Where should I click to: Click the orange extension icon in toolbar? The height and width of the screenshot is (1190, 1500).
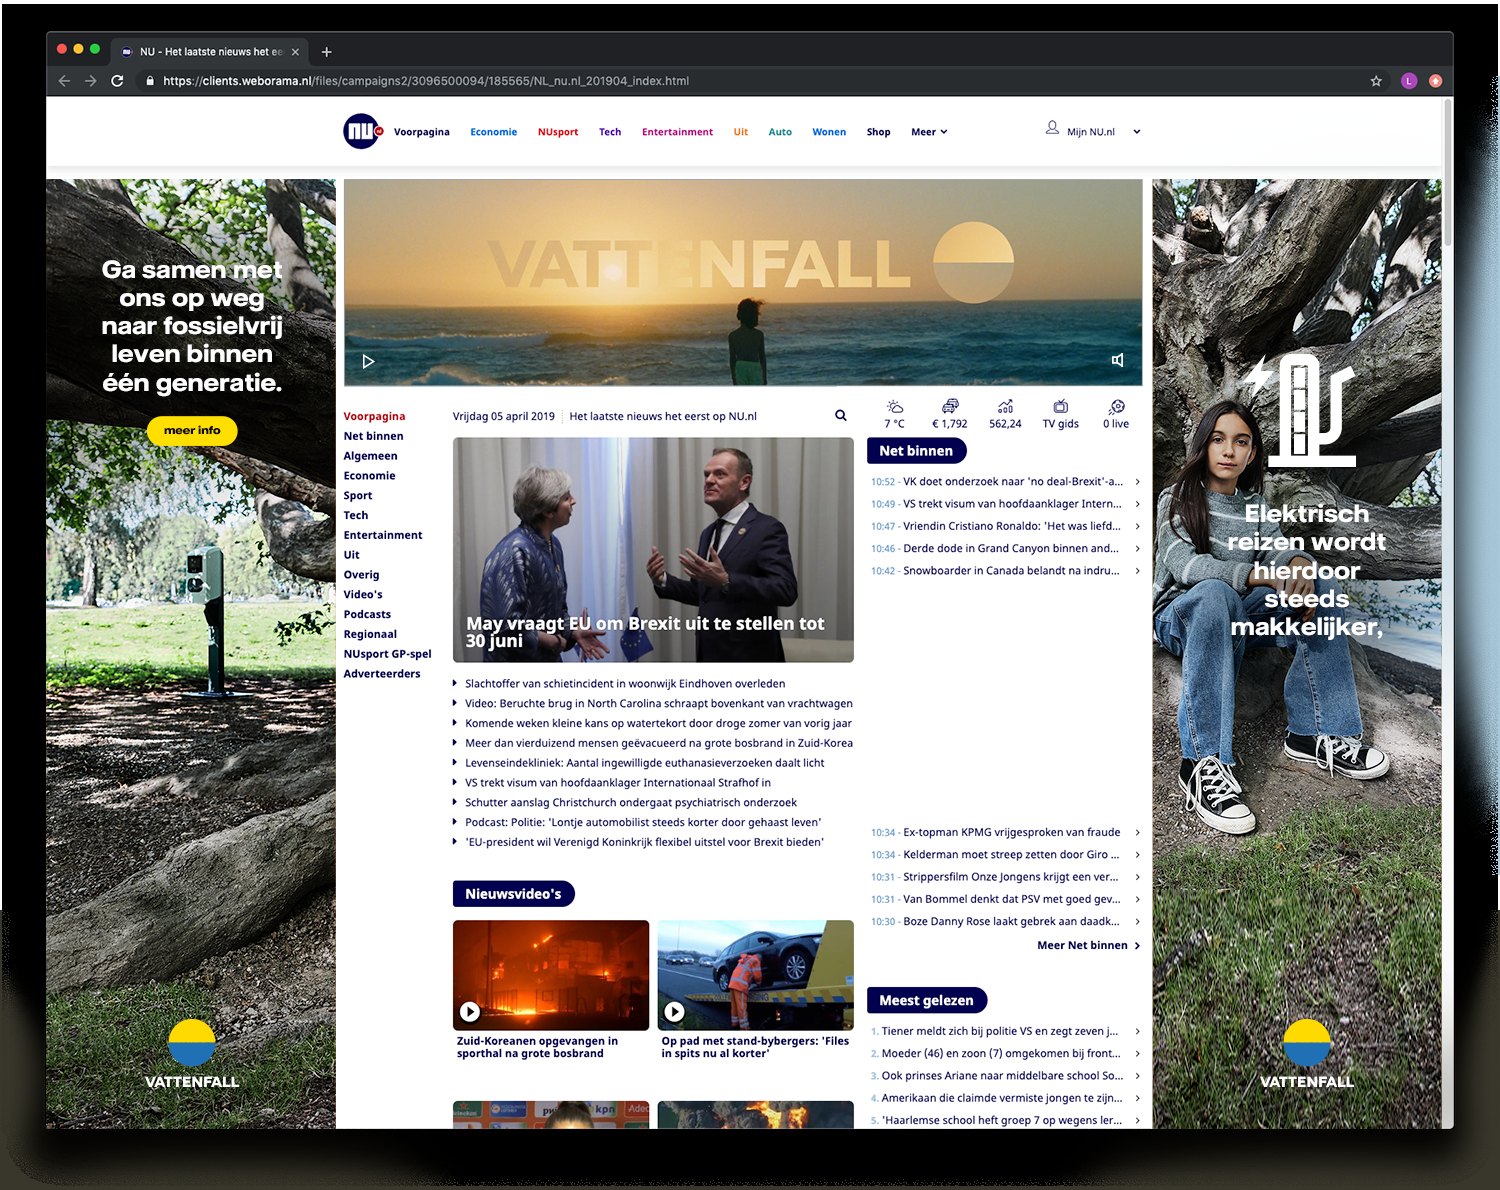tap(1436, 81)
